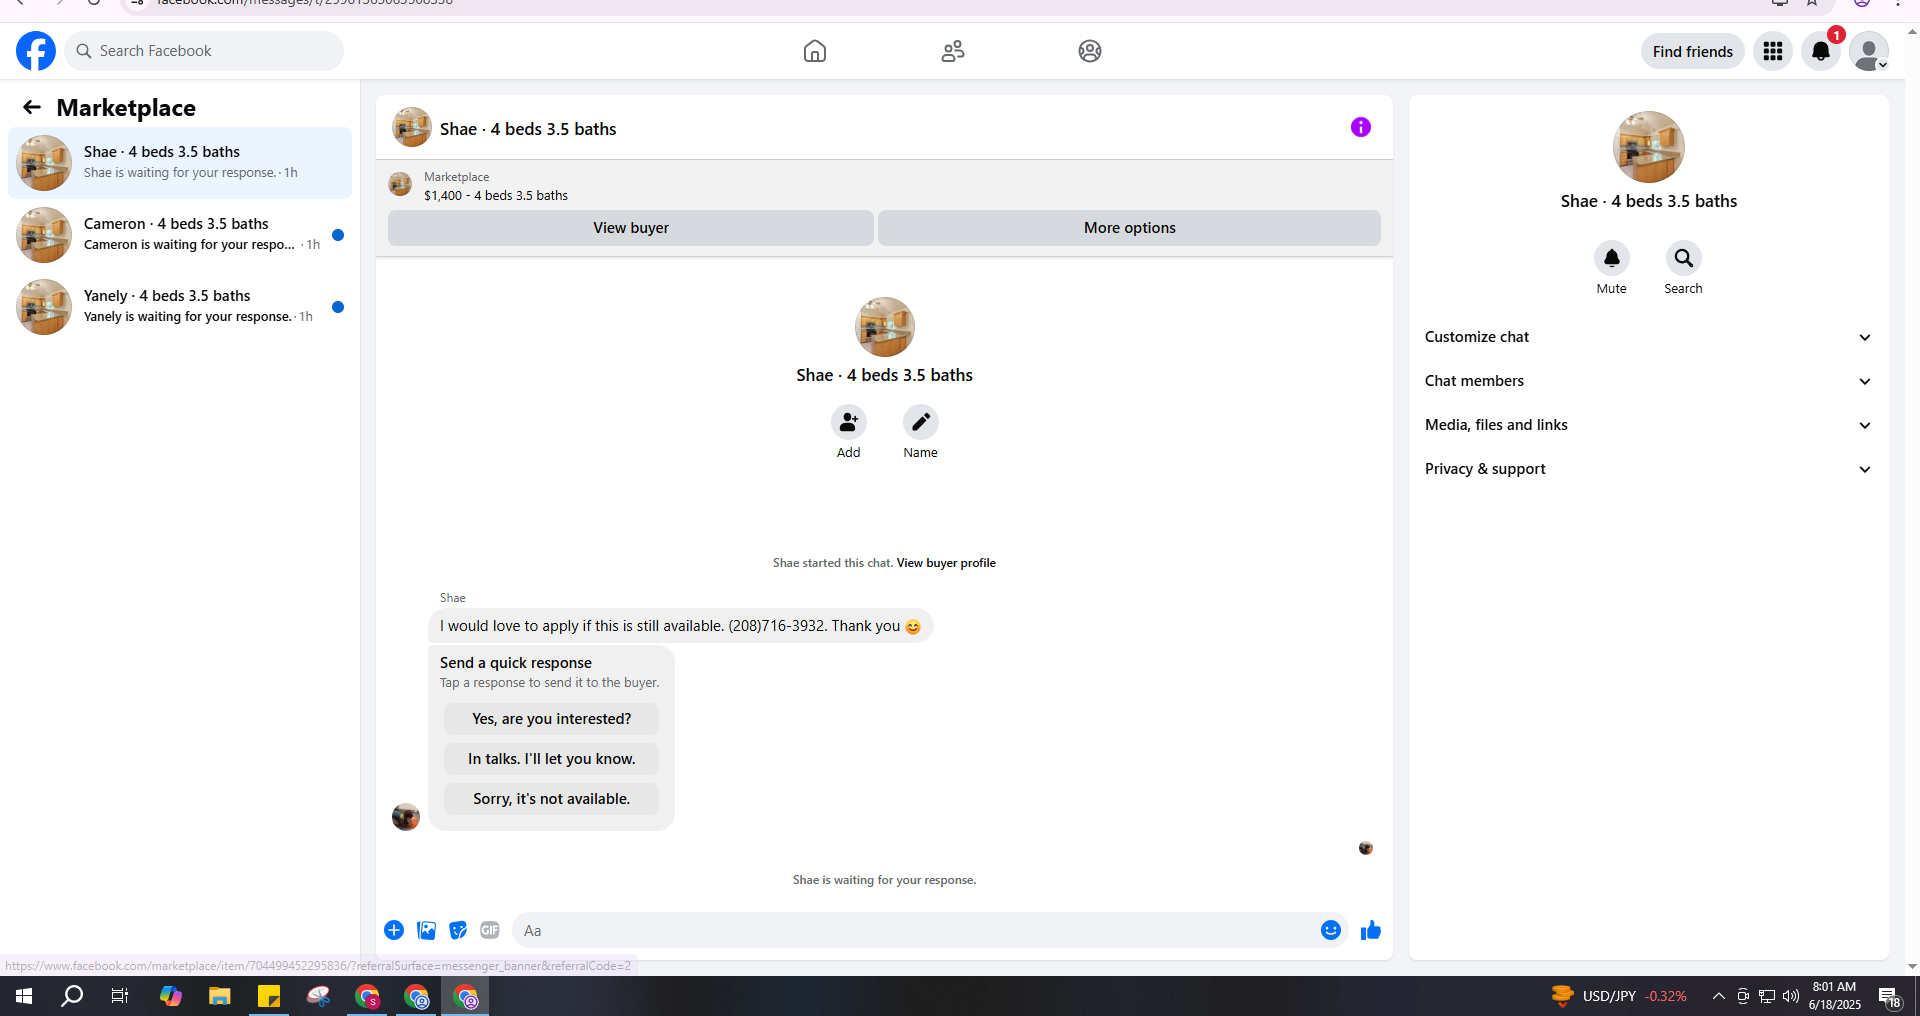Viewport: 1920px width, 1016px height.
Task: Attach a photo or file to message
Action: [426, 930]
